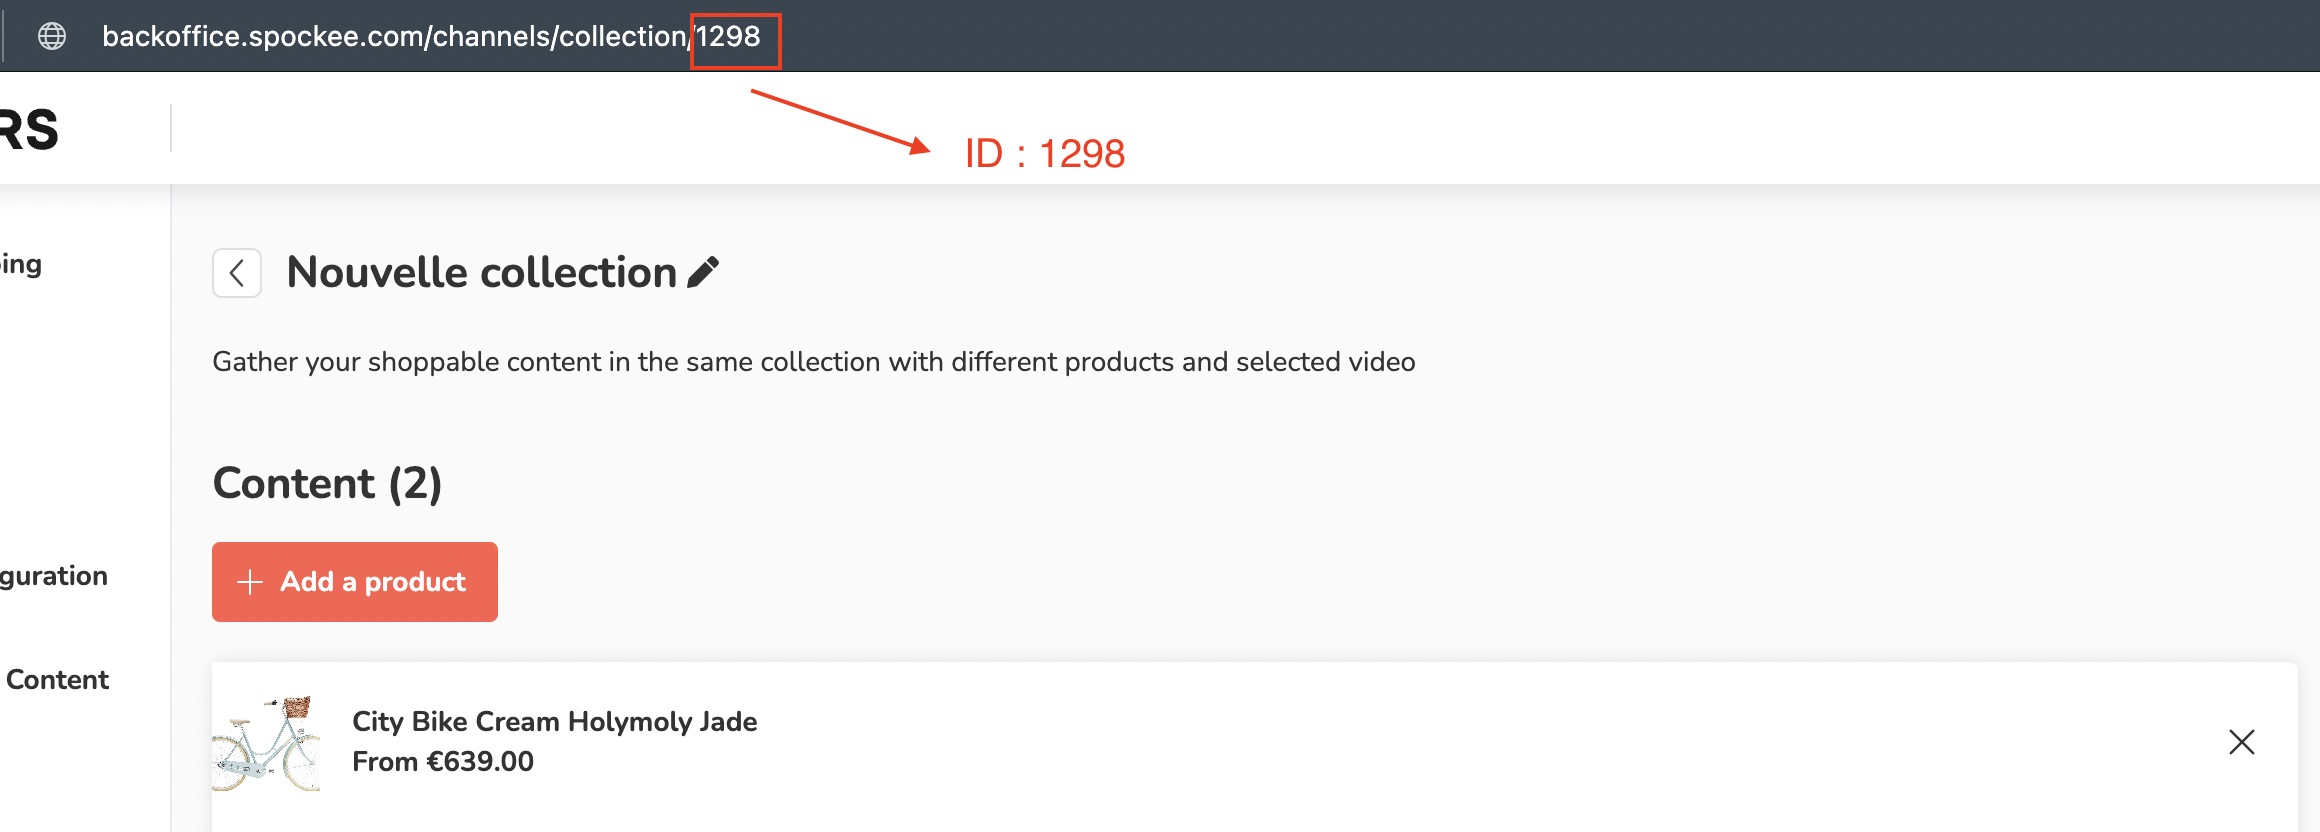Click the Nouvelle collection title text

pos(481,273)
